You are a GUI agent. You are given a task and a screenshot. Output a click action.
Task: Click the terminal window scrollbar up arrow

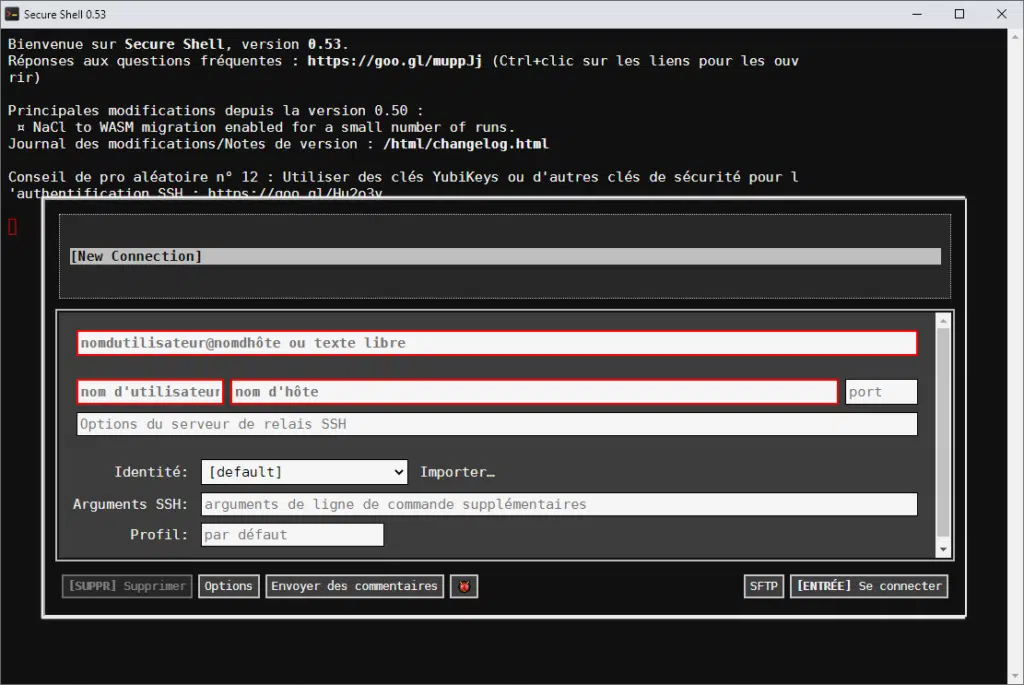1016,37
